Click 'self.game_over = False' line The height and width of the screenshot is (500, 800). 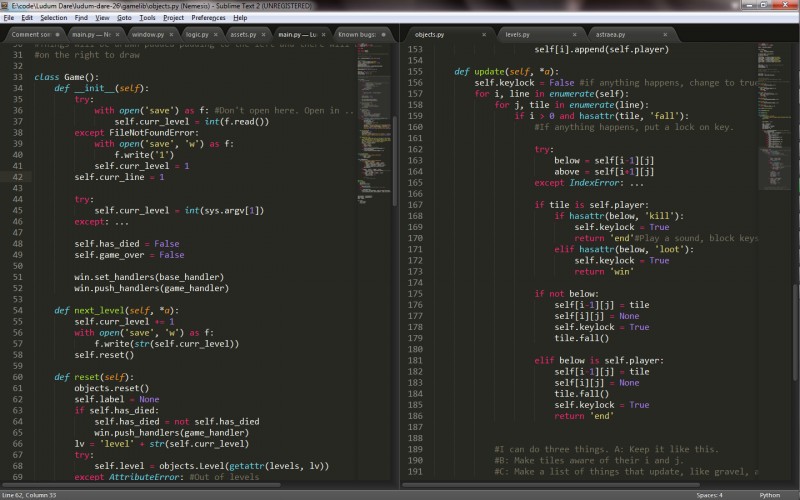coord(129,255)
